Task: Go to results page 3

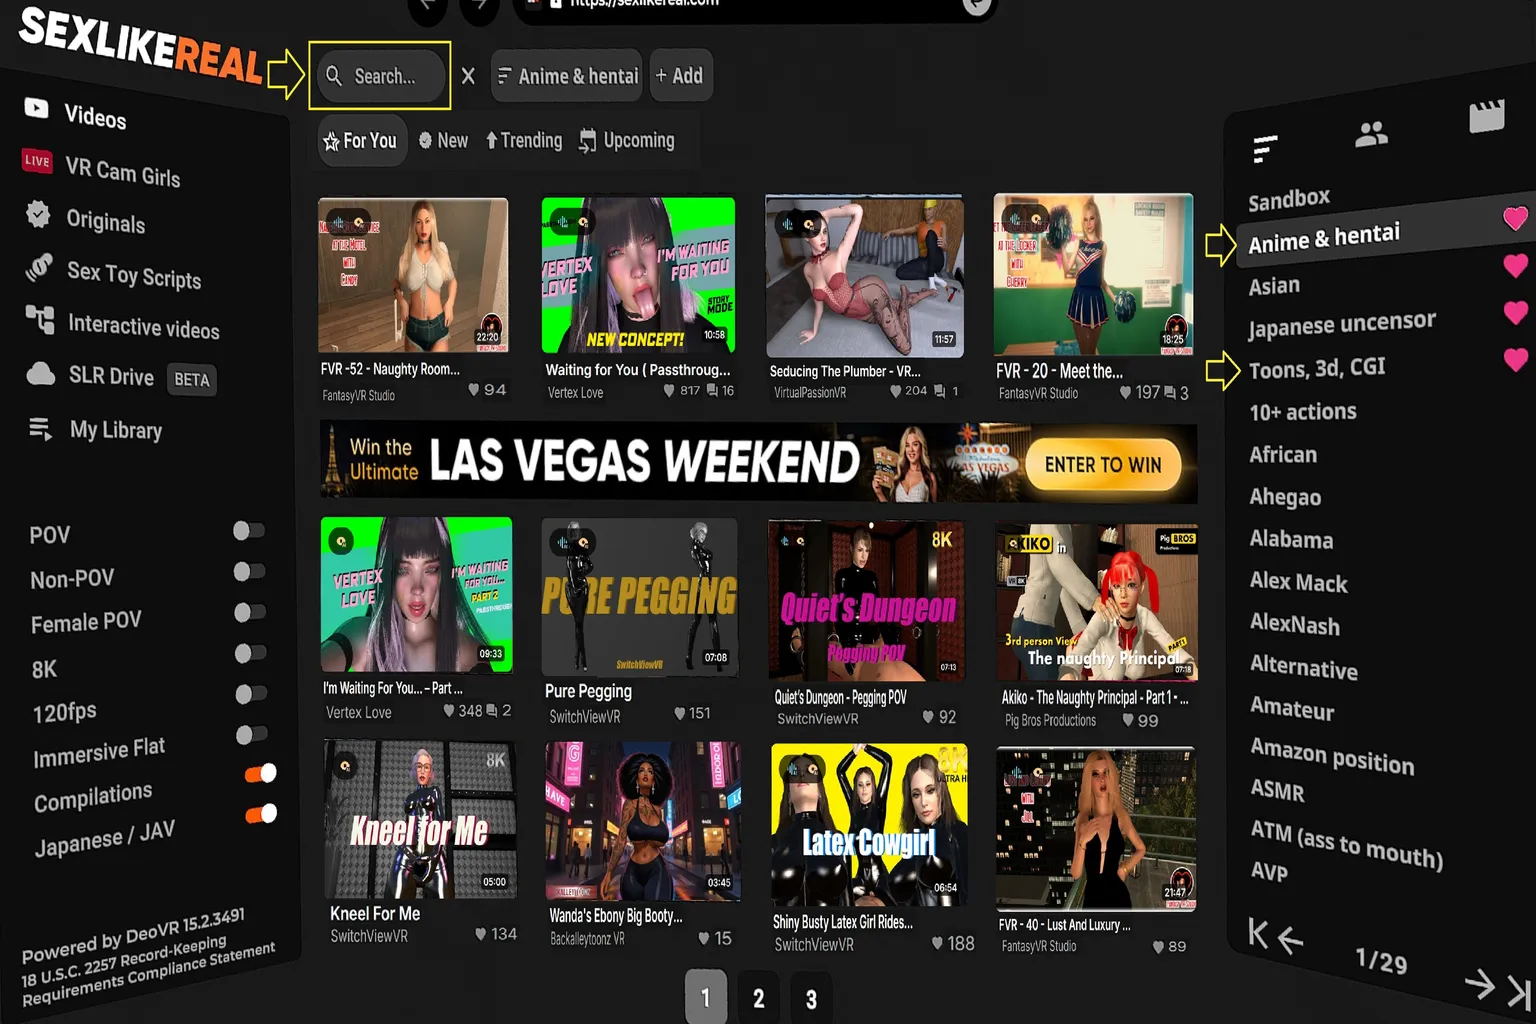Action: point(811,998)
